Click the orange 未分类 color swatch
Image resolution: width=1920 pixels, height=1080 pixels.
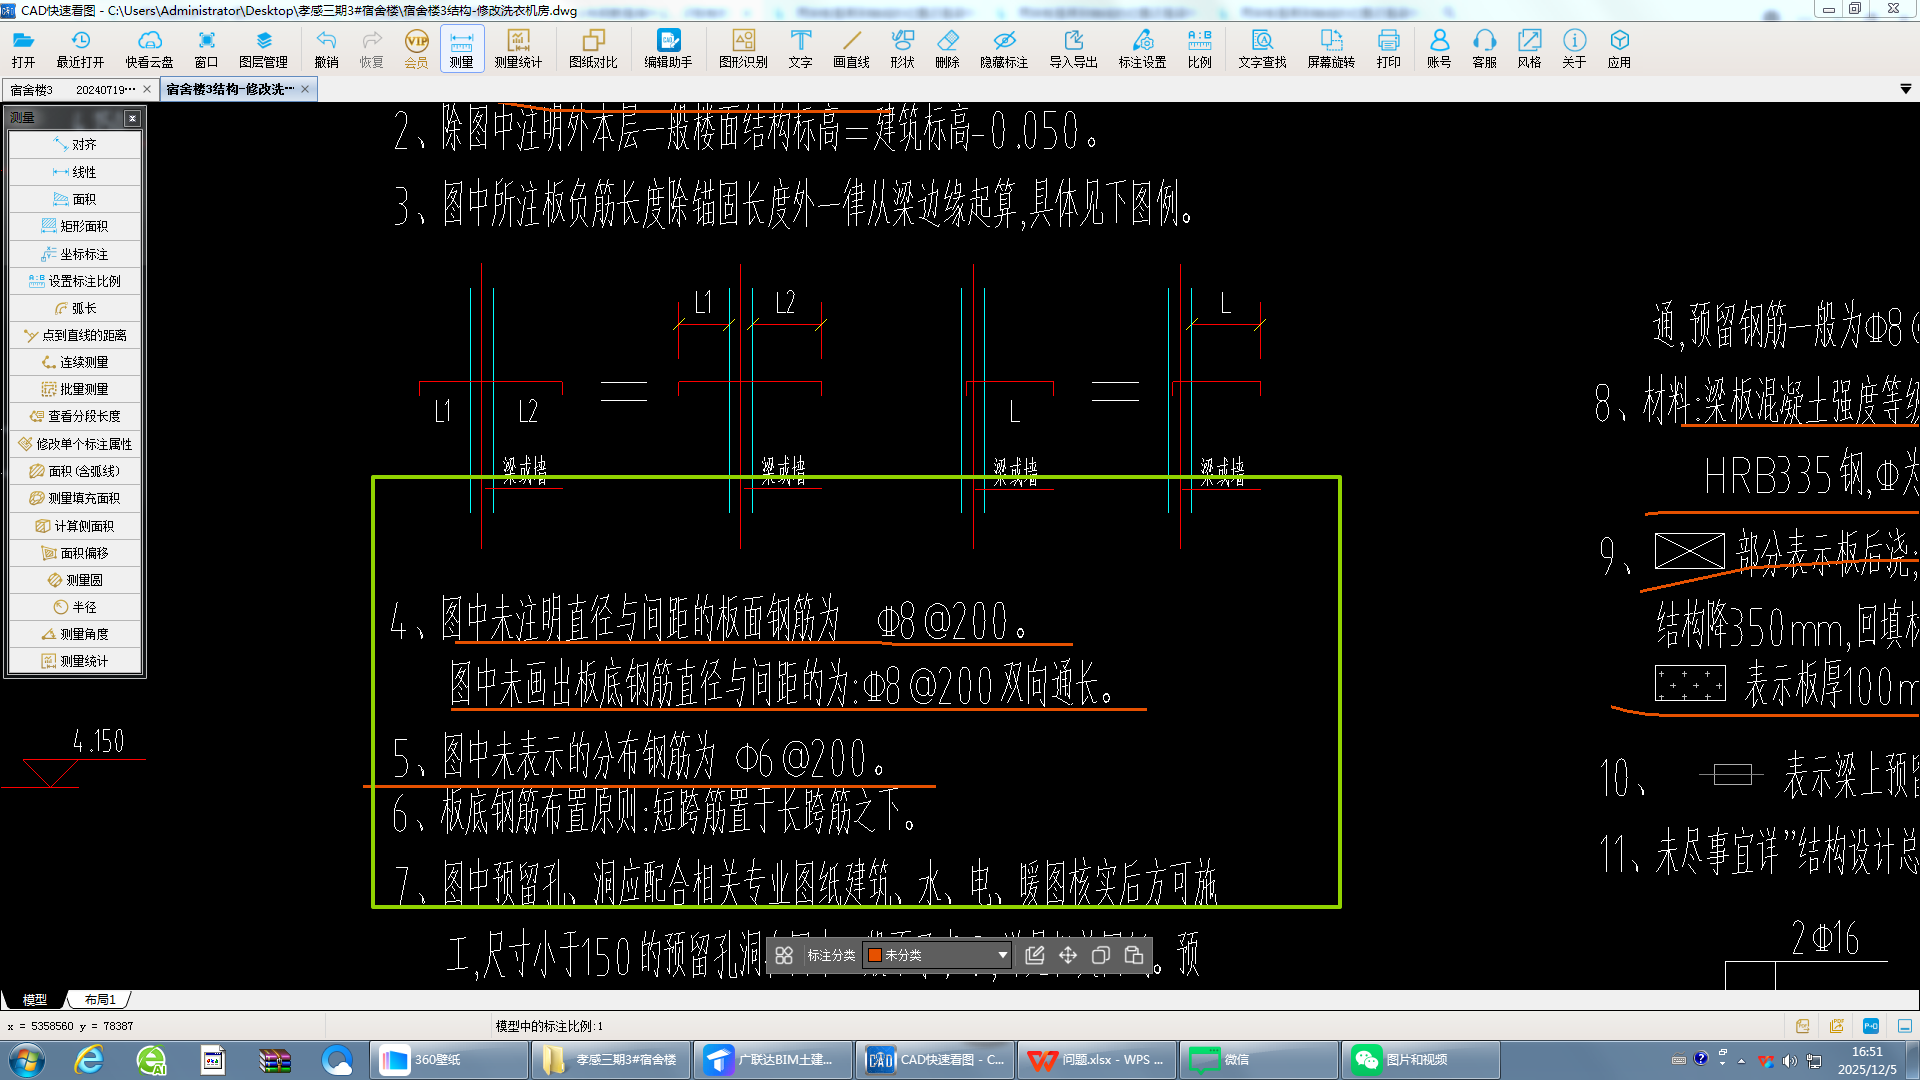[875, 955]
